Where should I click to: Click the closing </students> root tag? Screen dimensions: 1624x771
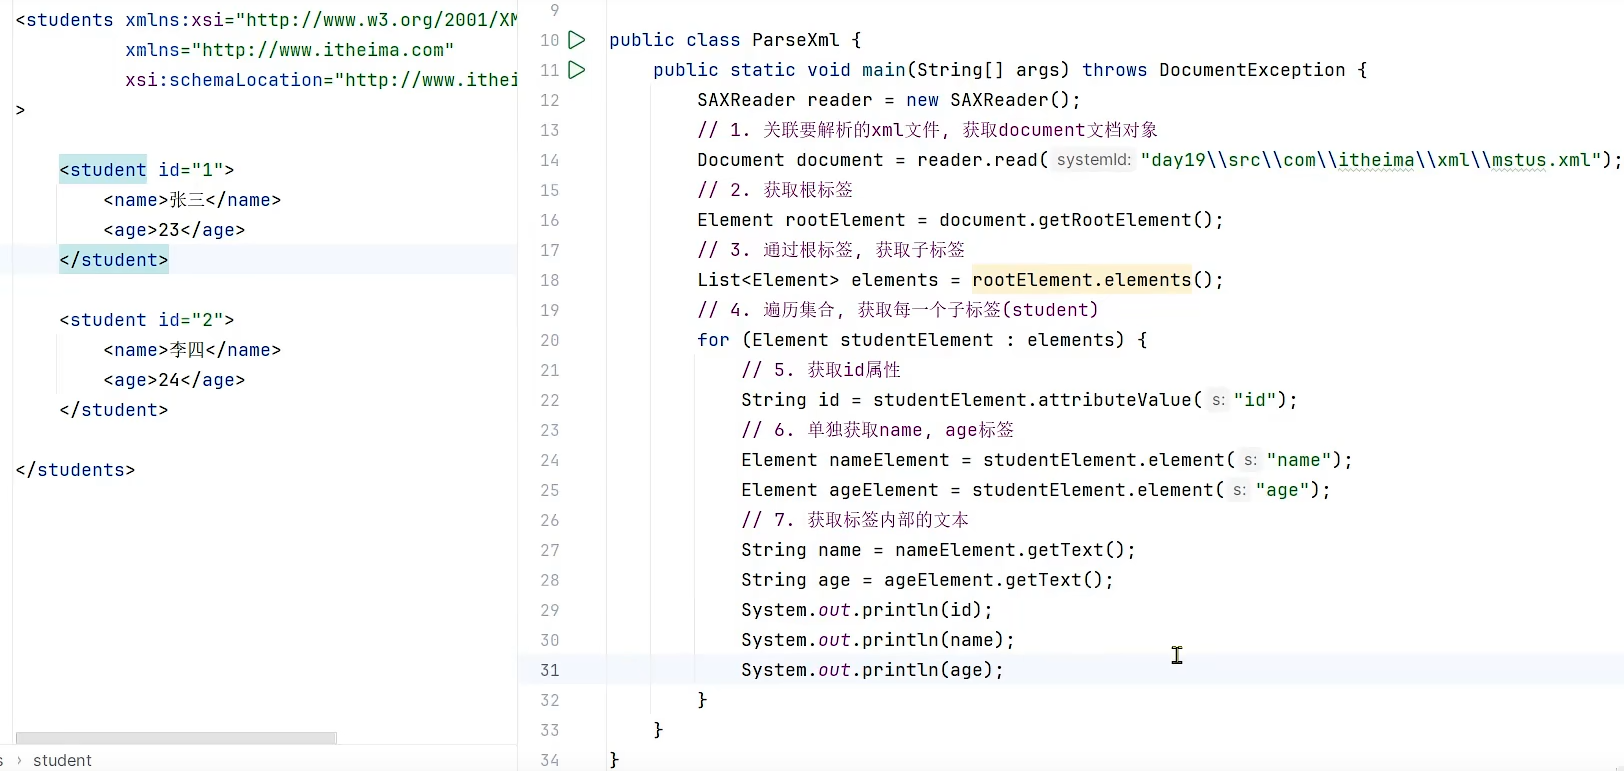(x=75, y=470)
